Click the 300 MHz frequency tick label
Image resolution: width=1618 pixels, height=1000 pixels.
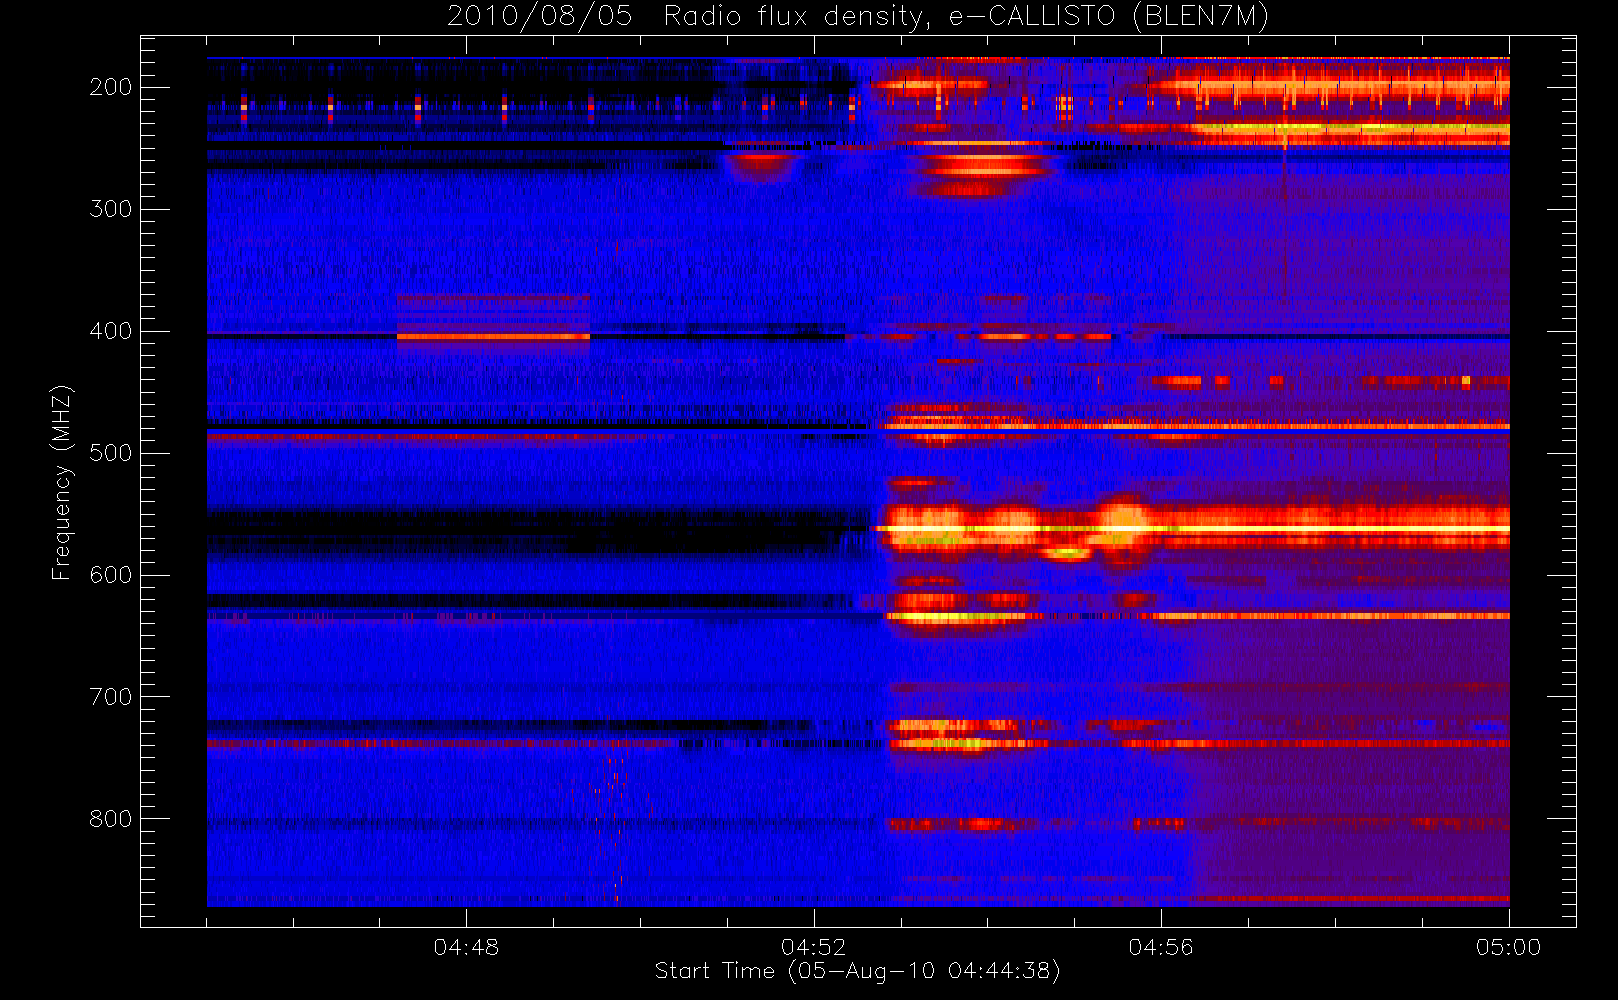tap(110, 209)
